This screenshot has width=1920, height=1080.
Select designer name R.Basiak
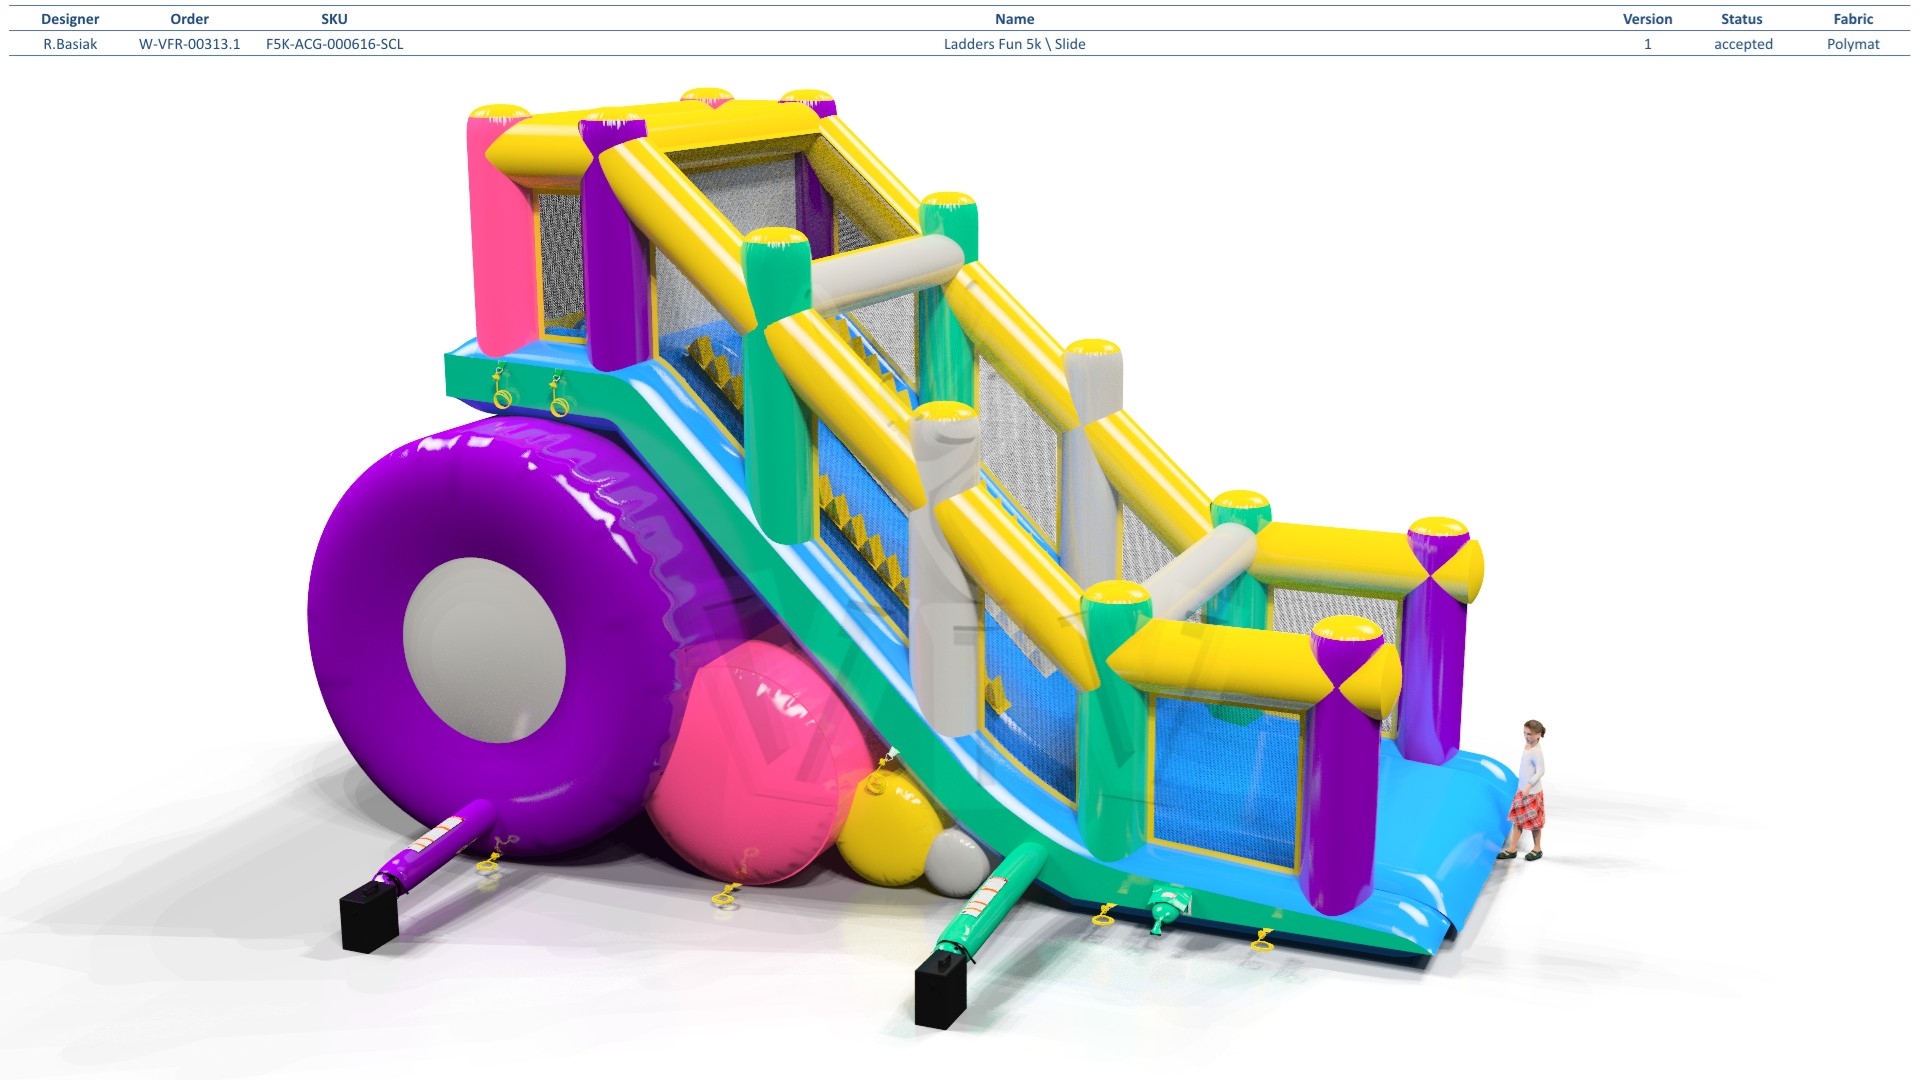pos(70,44)
